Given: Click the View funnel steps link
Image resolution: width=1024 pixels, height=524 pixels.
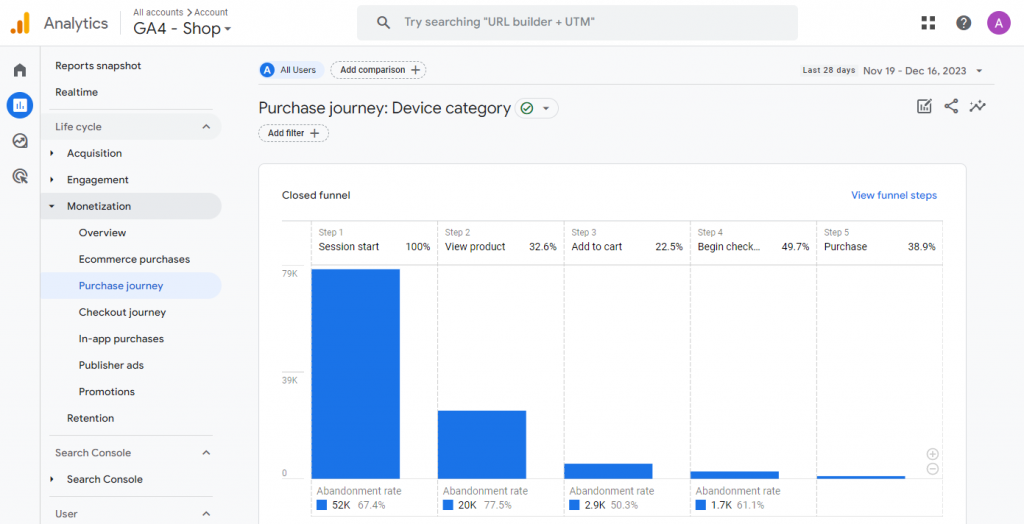Looking at the screenshot, I should [893, 195].
